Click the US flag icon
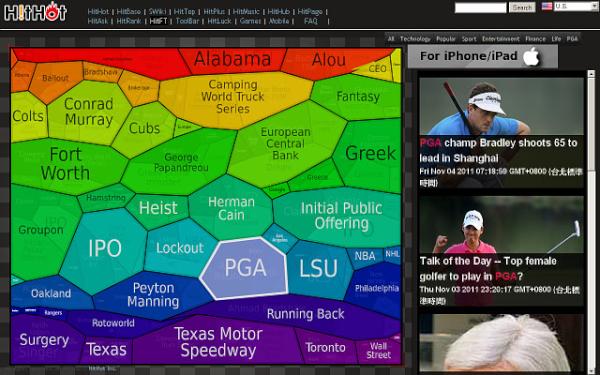 547,6
